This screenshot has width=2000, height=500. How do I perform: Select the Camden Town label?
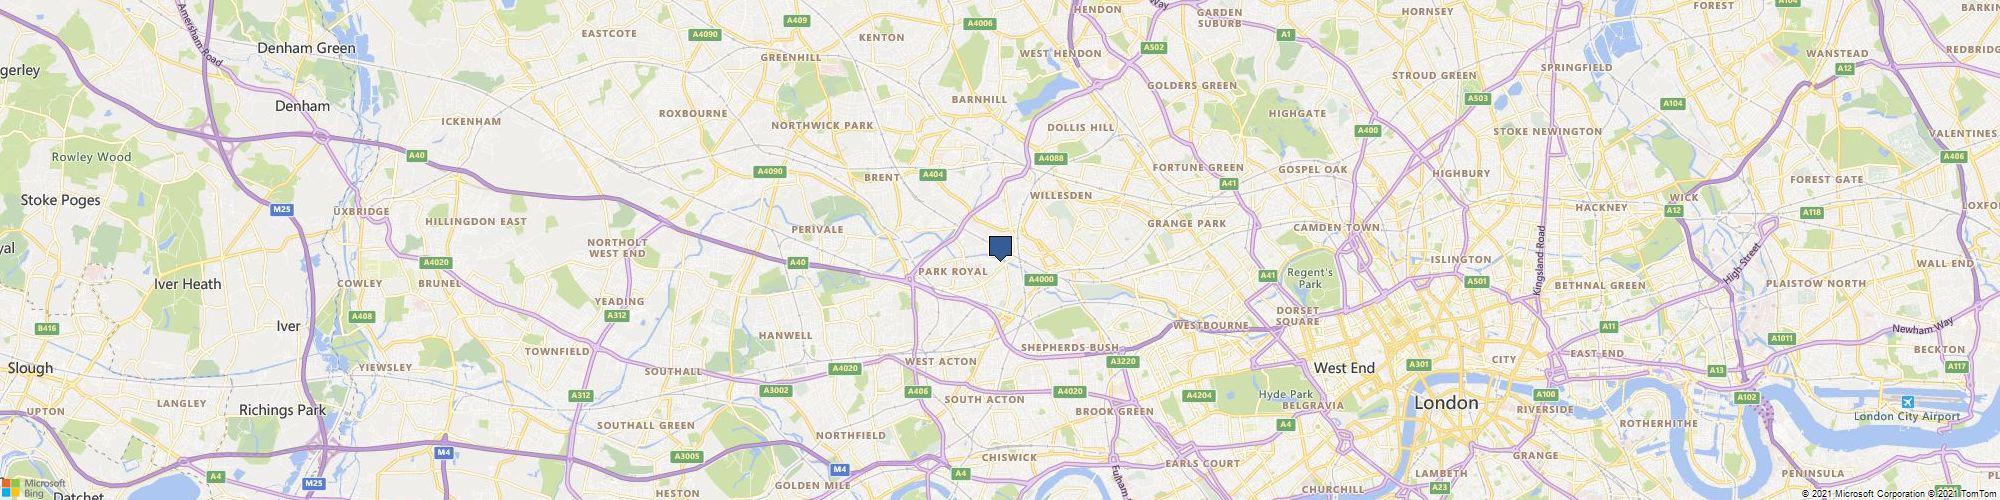pyautogui.click(x=1336, y=228)
